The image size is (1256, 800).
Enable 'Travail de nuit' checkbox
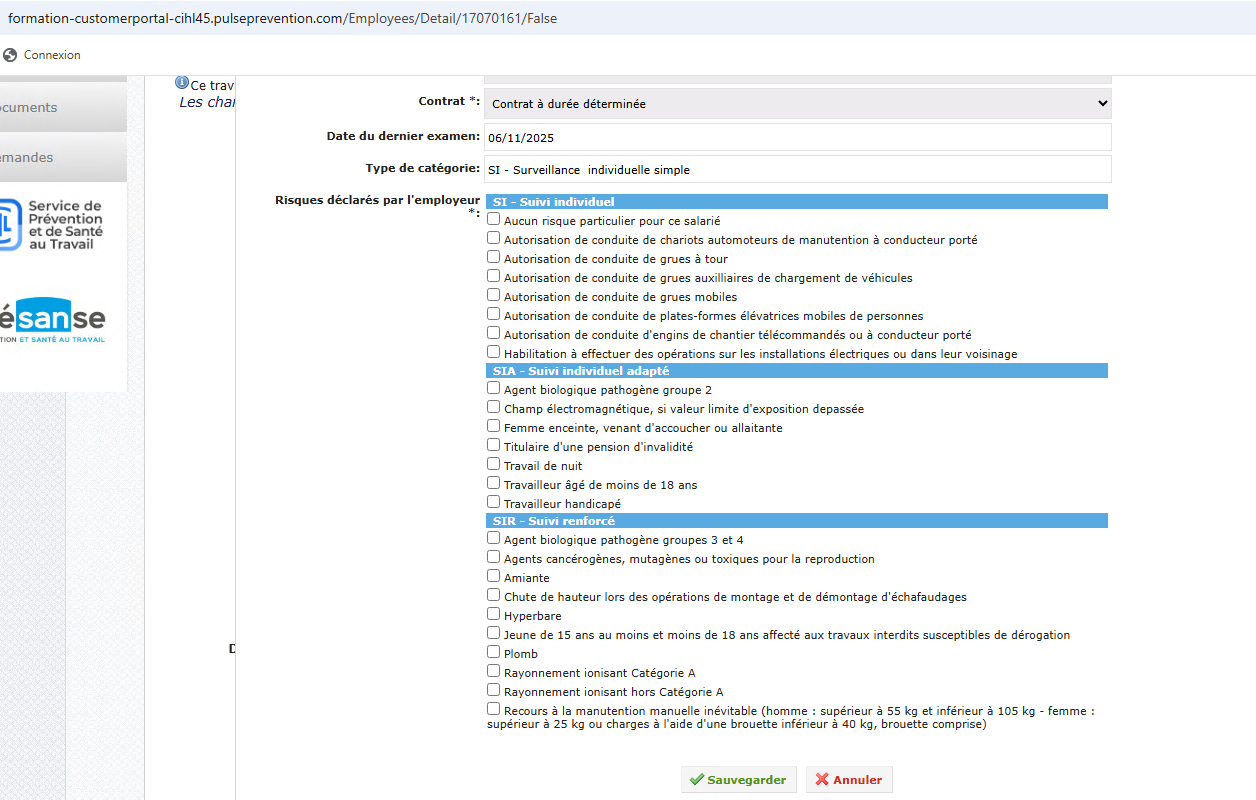(x=494, y=464)
